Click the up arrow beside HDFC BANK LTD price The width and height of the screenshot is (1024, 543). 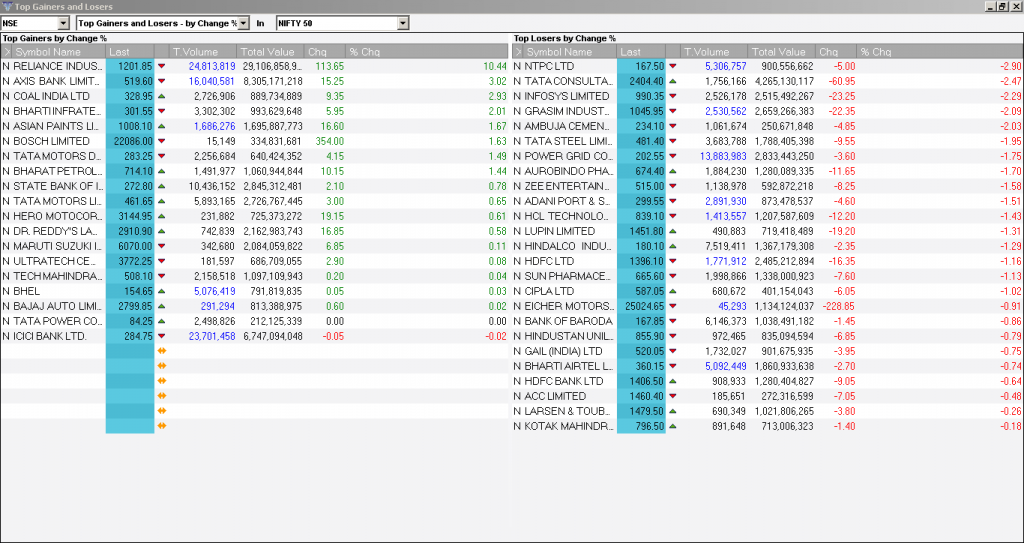tap(673, 382)
